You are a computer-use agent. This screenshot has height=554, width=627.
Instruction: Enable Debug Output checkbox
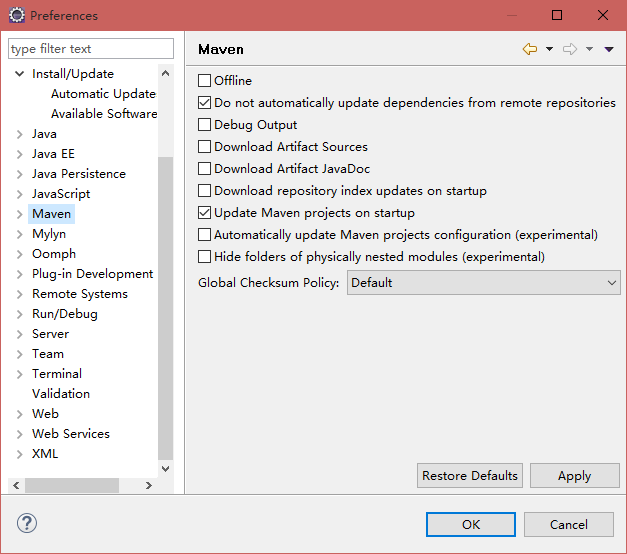coord(204,124)
